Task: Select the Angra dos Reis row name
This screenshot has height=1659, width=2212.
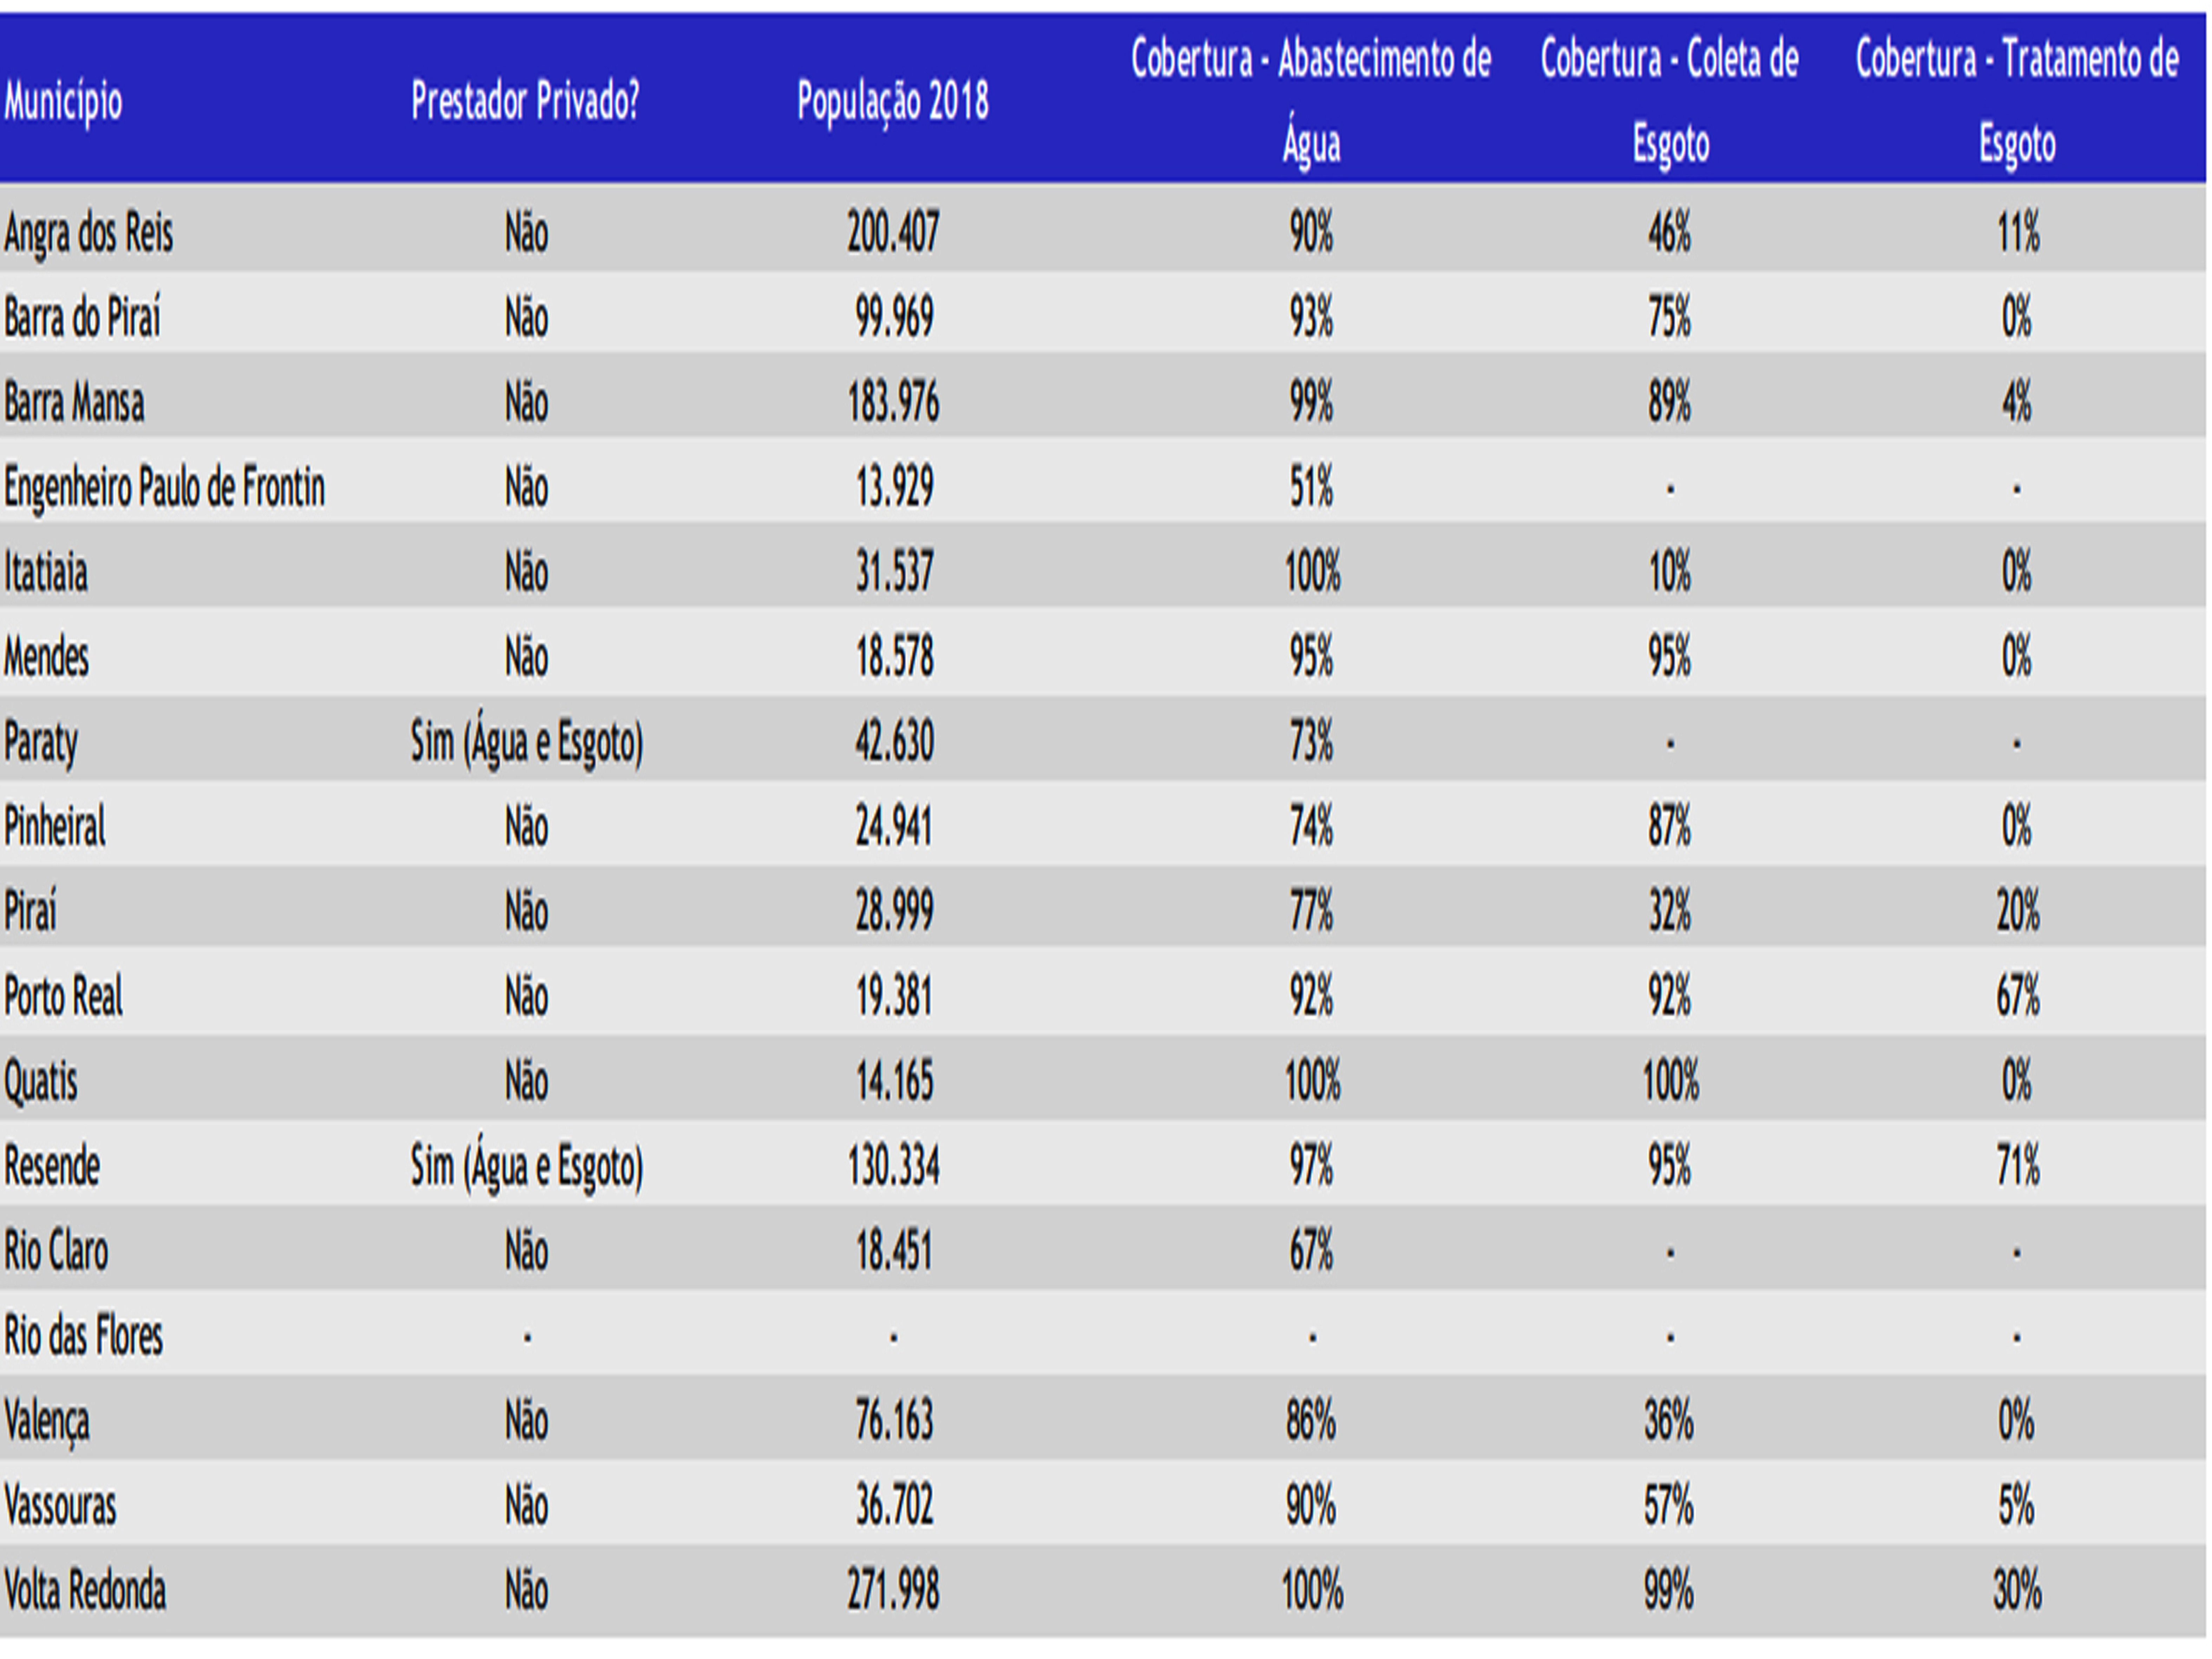Action: pos(89,233)
